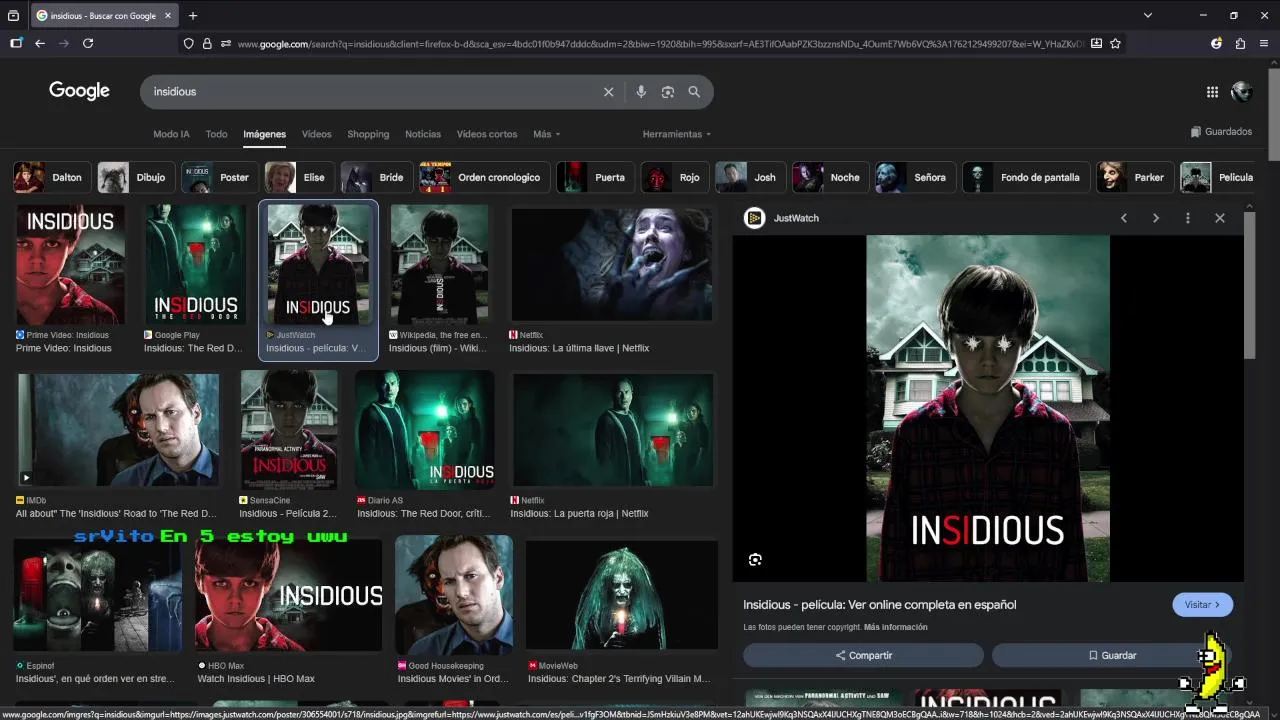The width and height of the screenshot is (1280, 720).
Task: Click the Google logo
Action: point(79,91)
